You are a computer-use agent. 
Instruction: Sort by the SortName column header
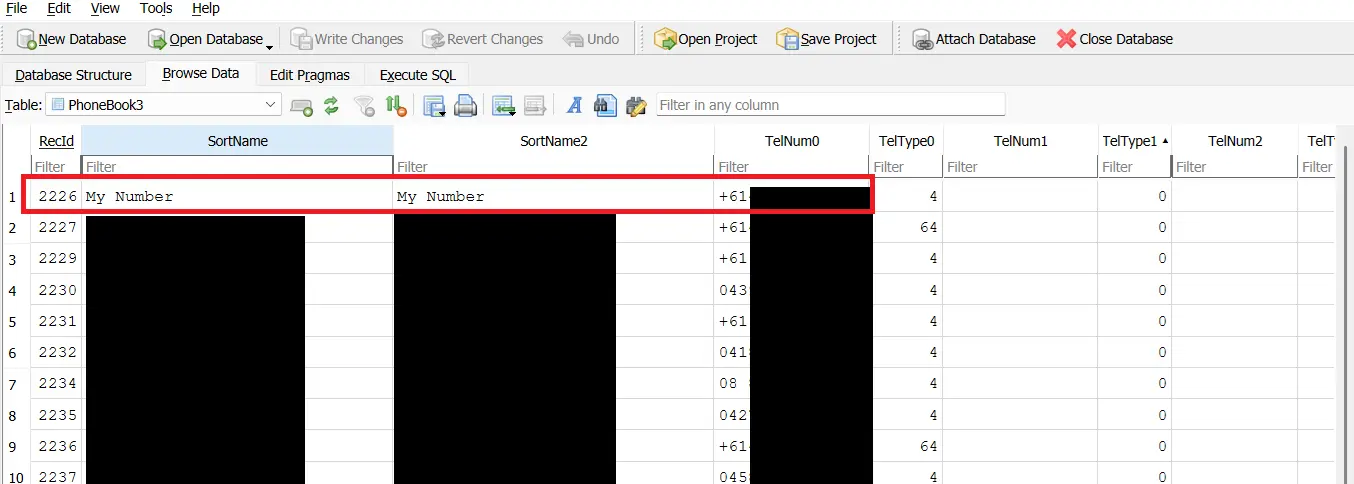[x=237, y=141]
